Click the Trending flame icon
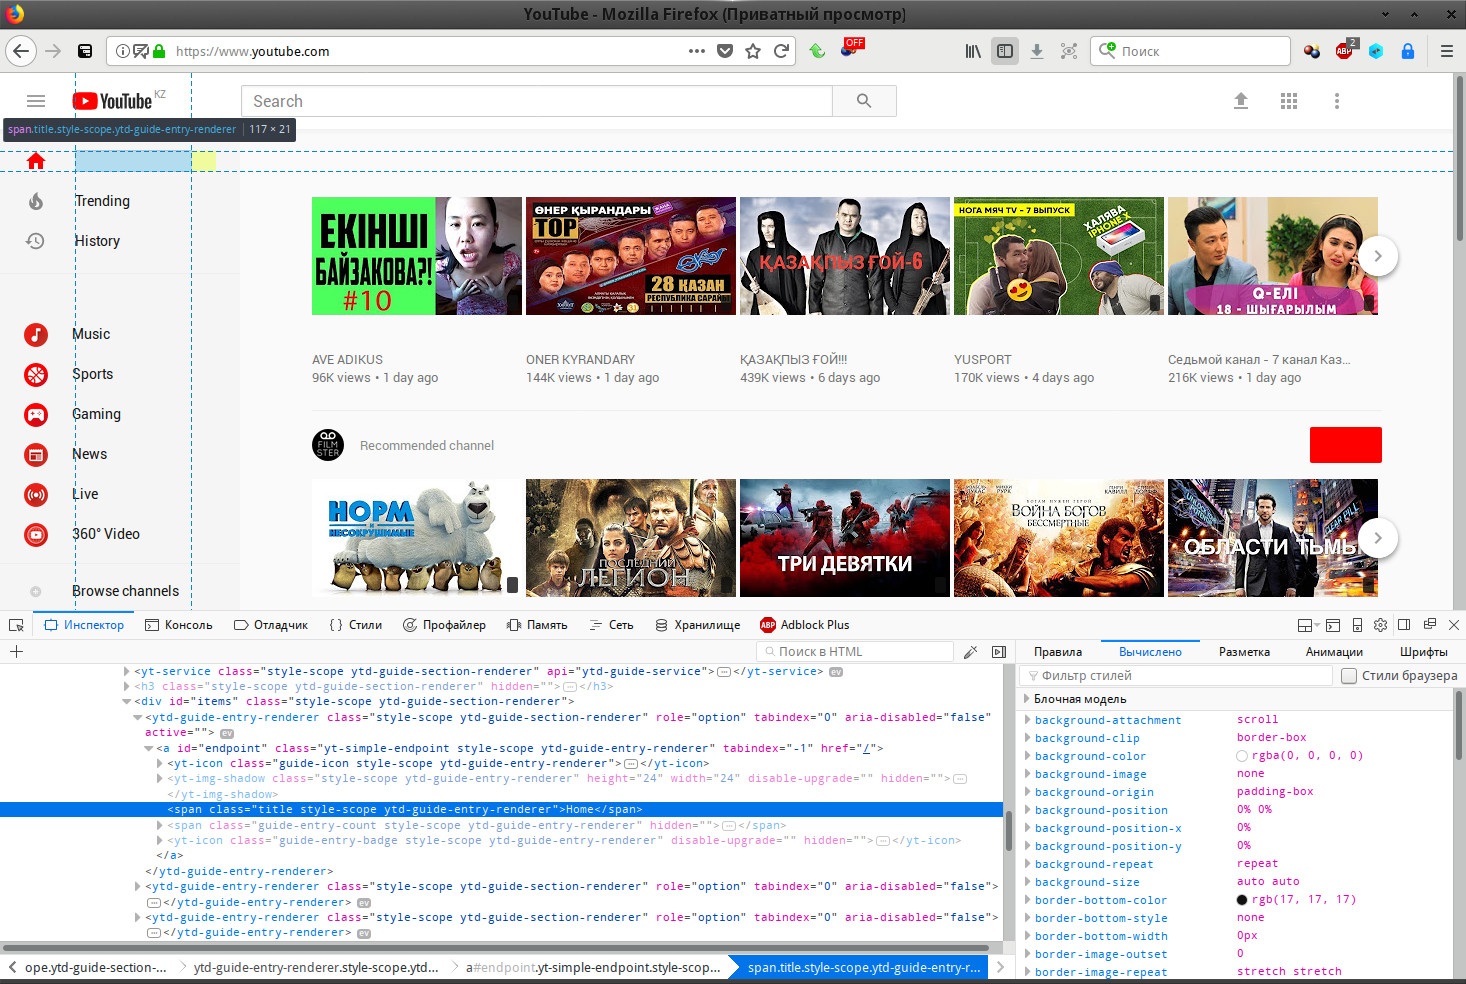1466x984 pixels. coord(36,201)
